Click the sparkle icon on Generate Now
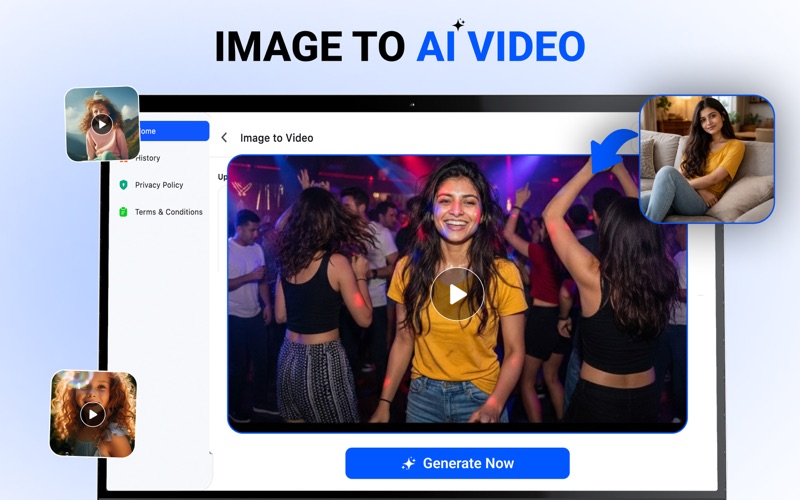The width and height of the screenshot is (800, 500). (x=408, y=463)
